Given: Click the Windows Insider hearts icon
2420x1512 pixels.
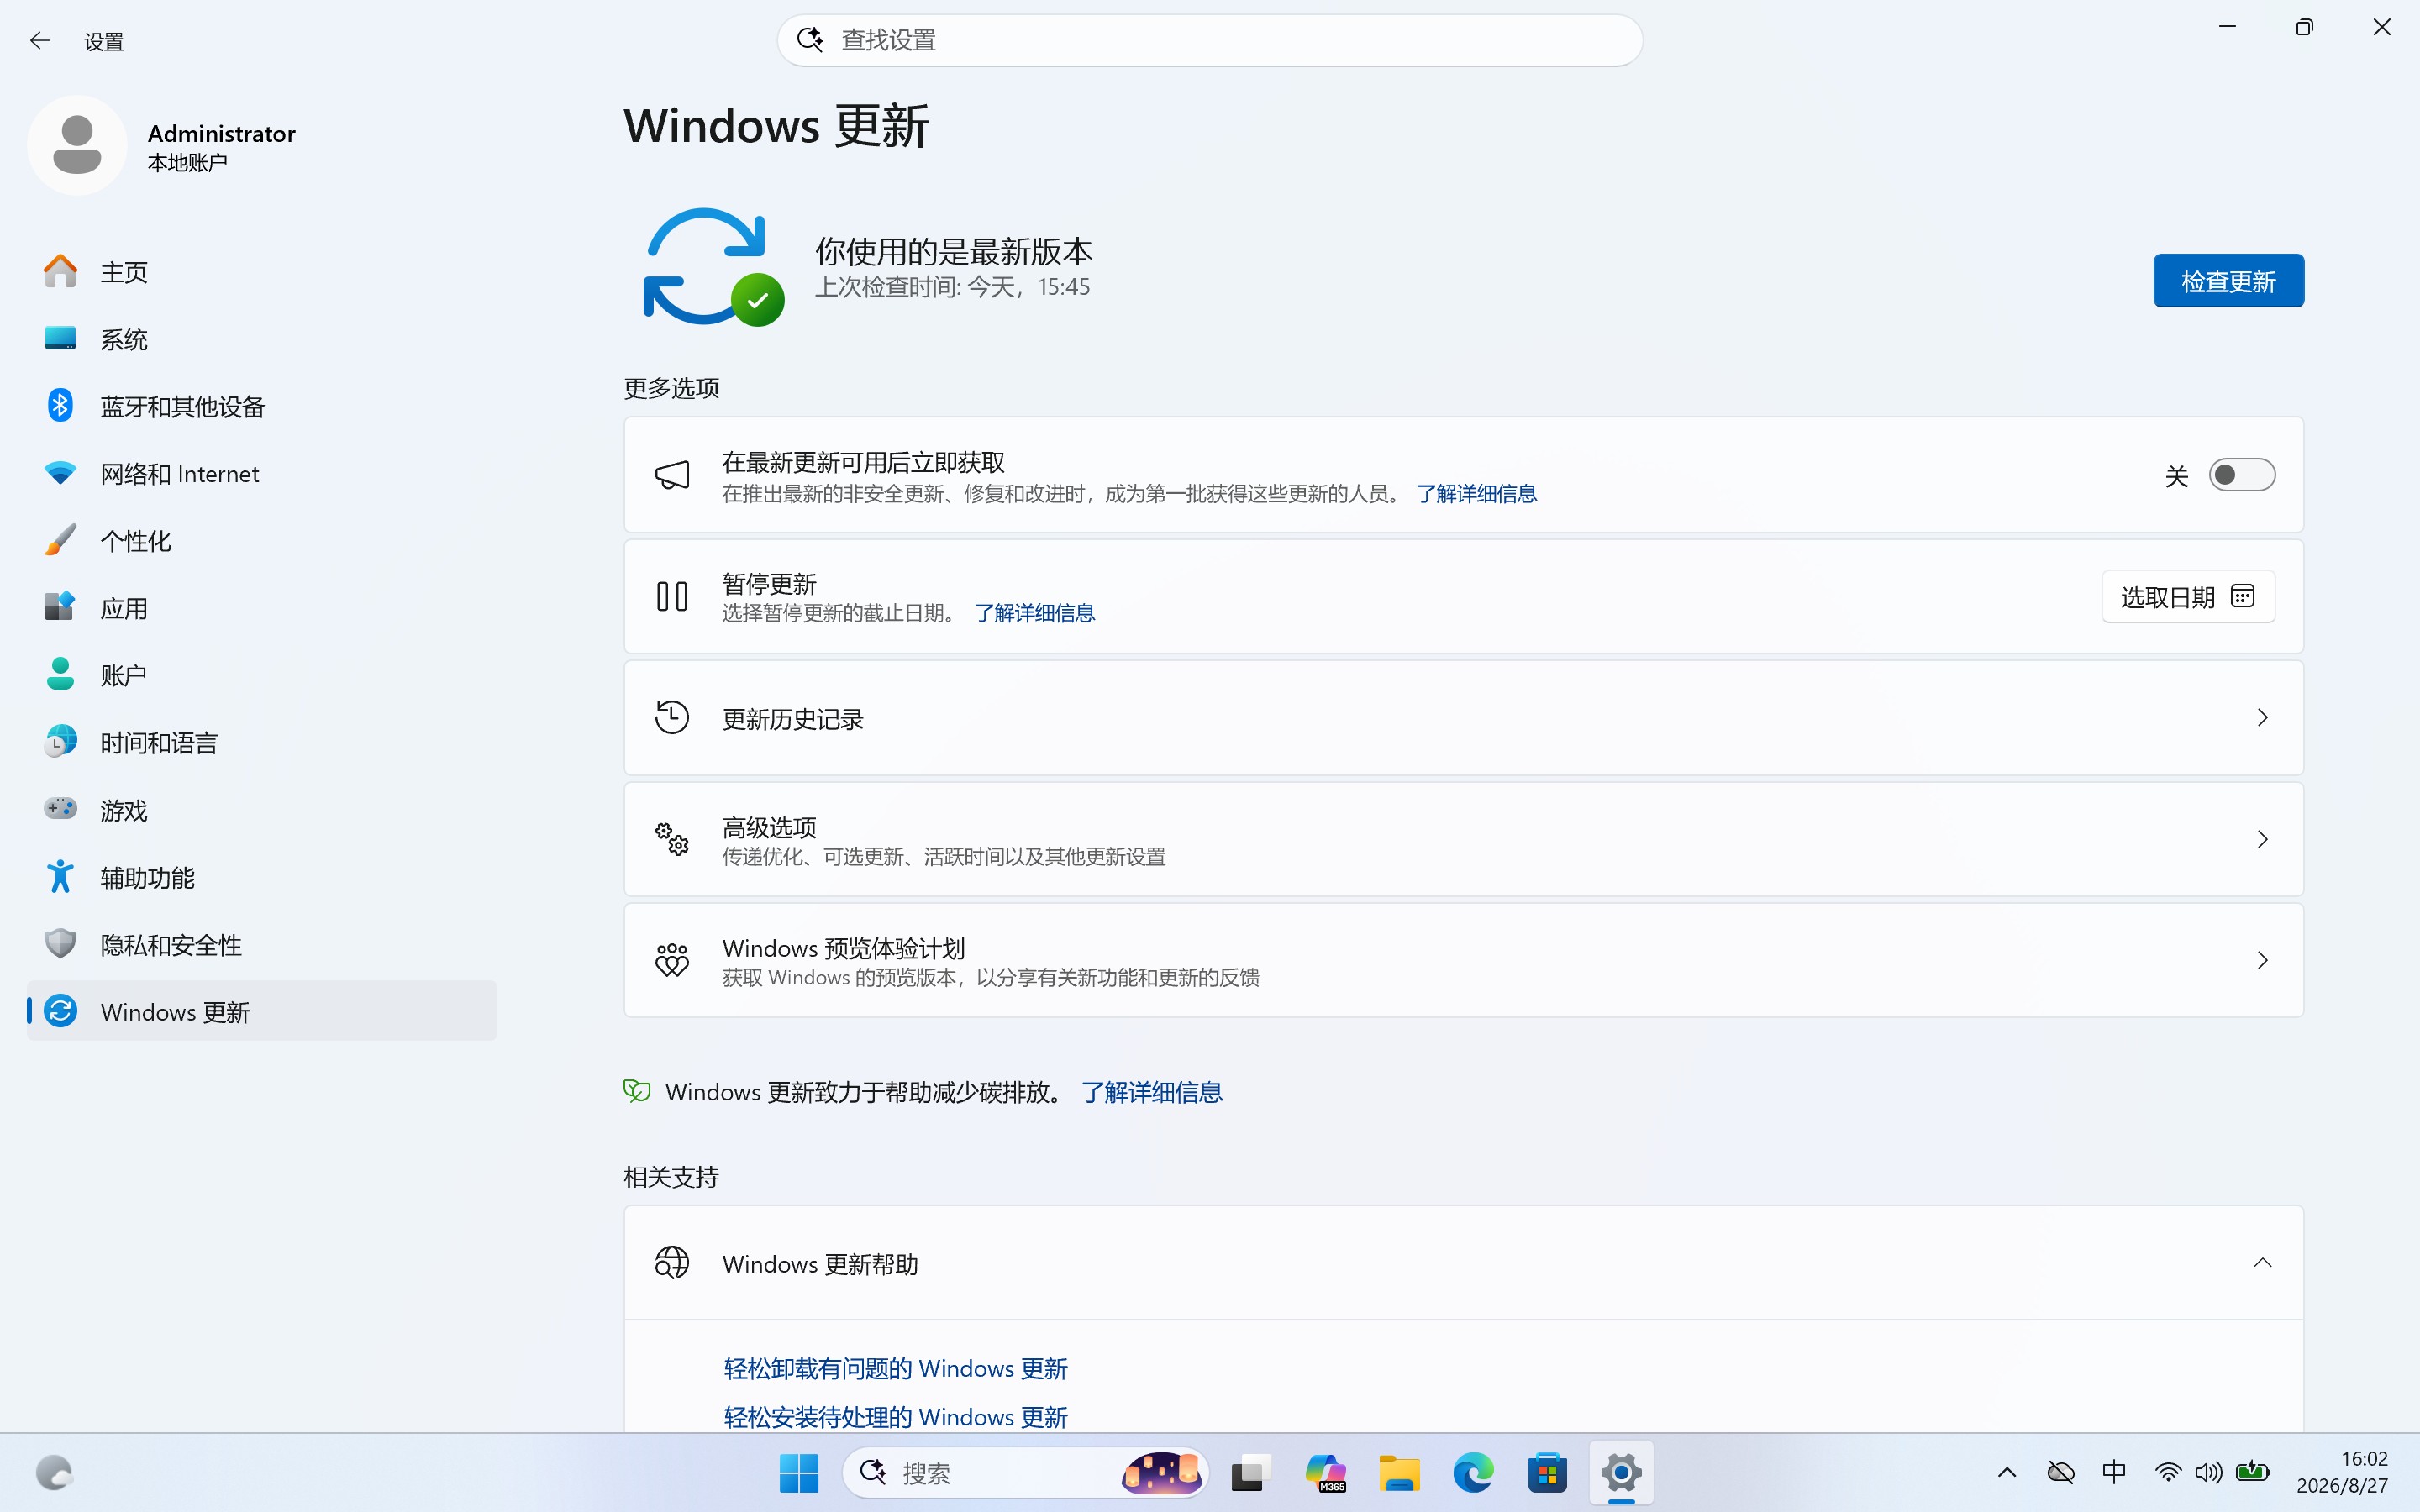Looking at the screenshot, I should (x=672, y=960).
